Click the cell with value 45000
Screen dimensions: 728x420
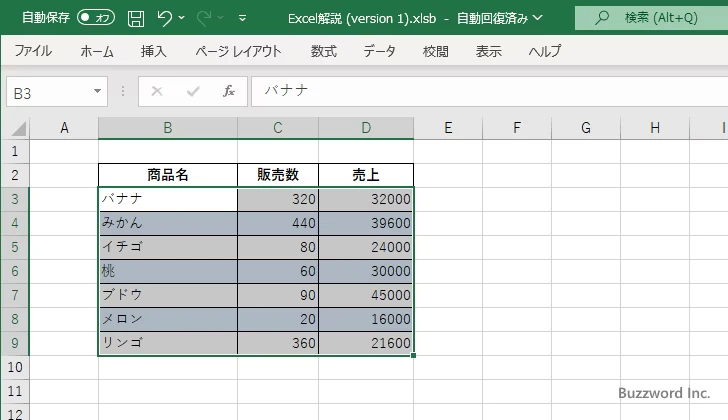pyautogui.click(x=366, y=295)
